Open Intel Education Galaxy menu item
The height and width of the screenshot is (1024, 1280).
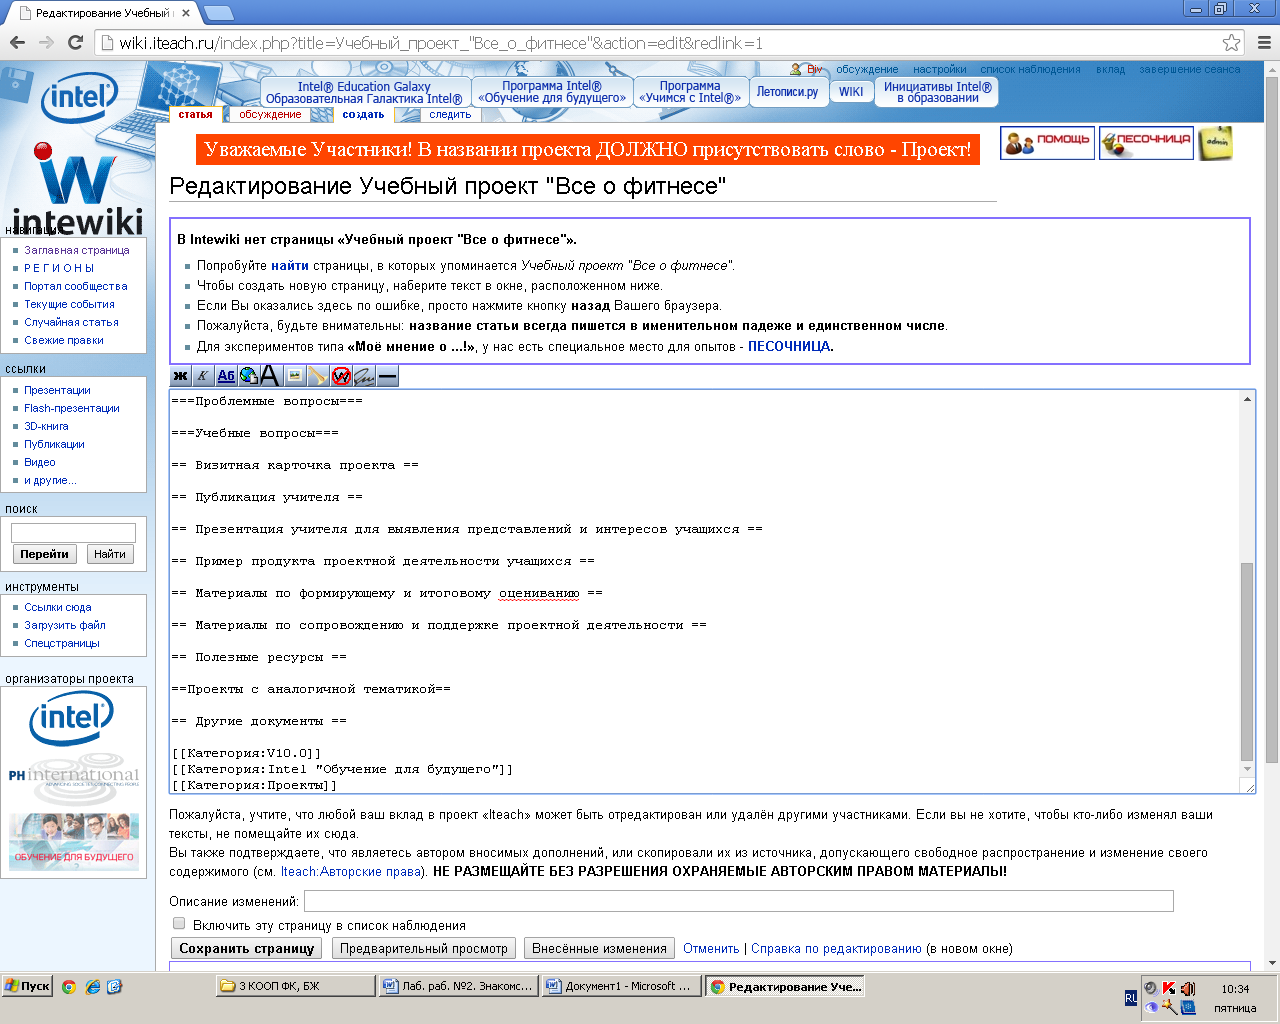click(364, 92)
